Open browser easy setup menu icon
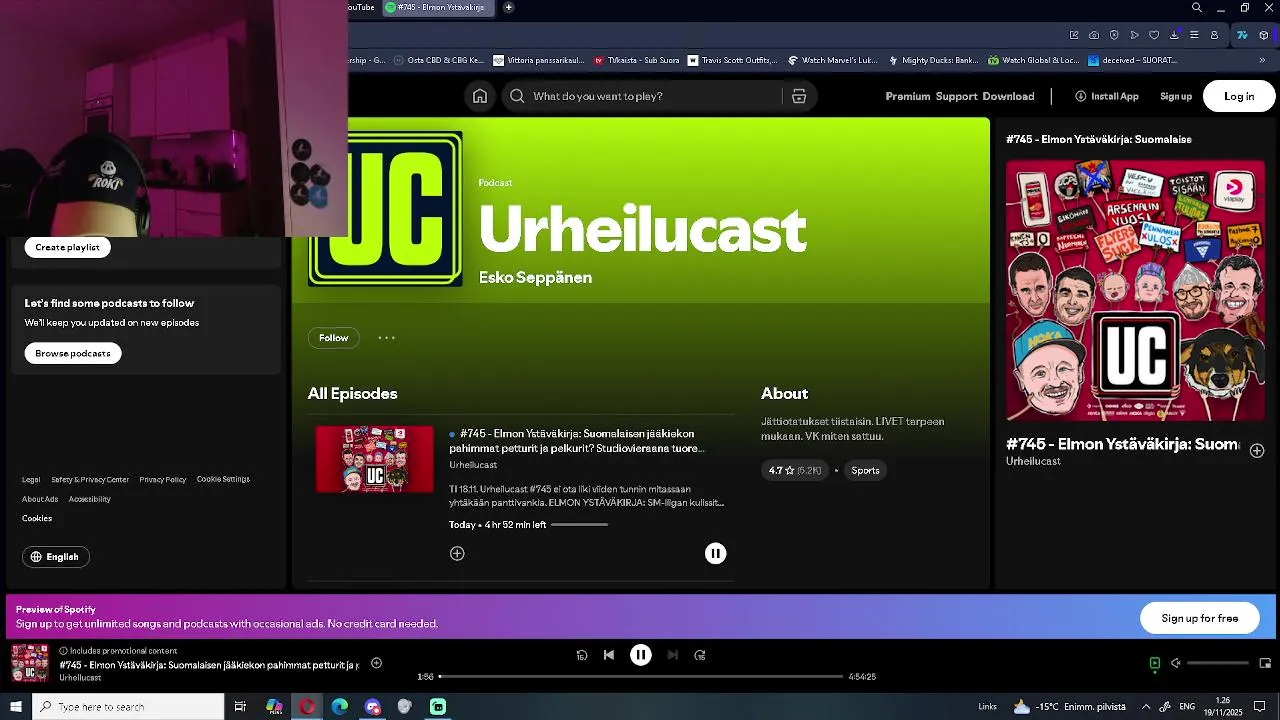This screenshot has height=720, width=1280. [1194, 35]
